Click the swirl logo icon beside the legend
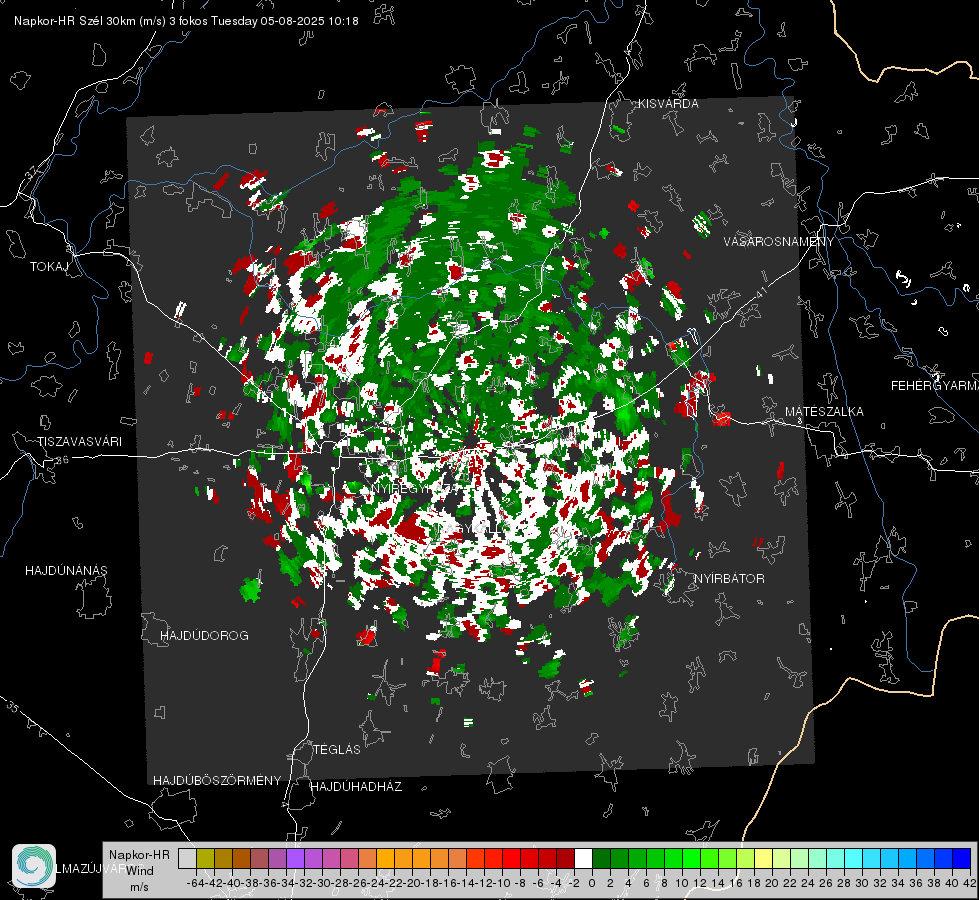Screen dimensions: 979x900 point(34,866)
